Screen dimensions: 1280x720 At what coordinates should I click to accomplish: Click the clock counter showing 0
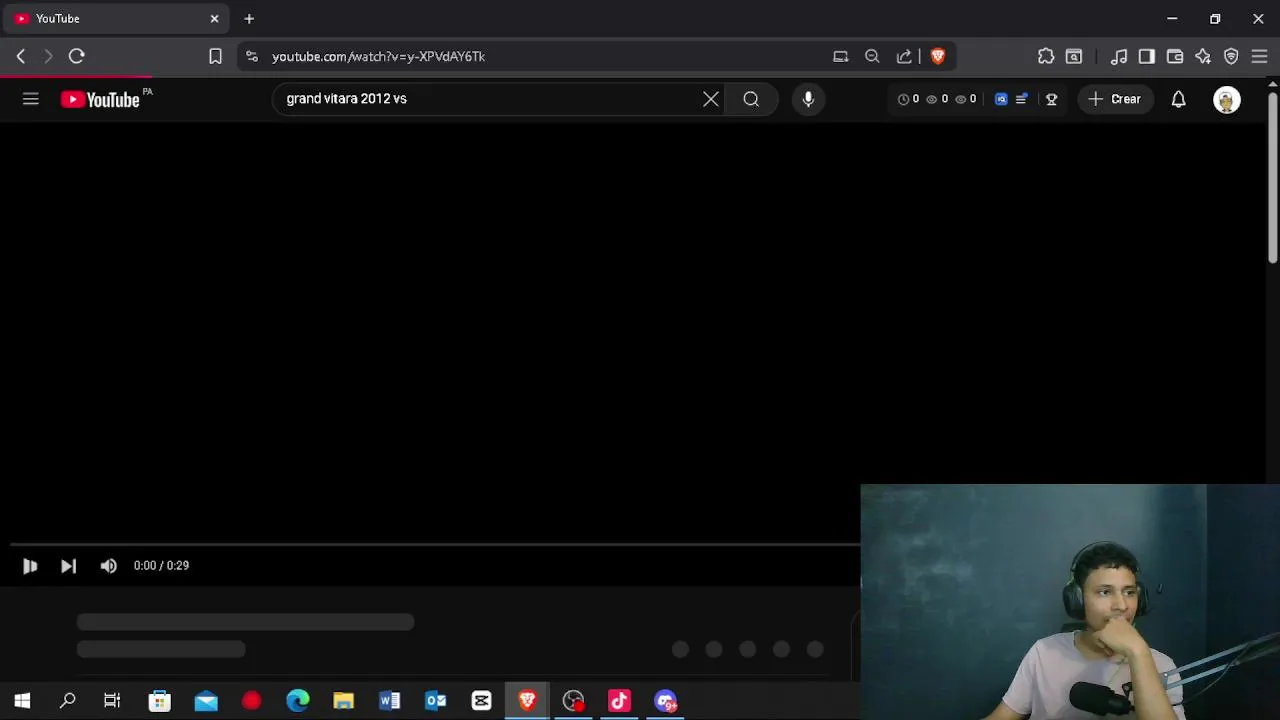point(908,99)
